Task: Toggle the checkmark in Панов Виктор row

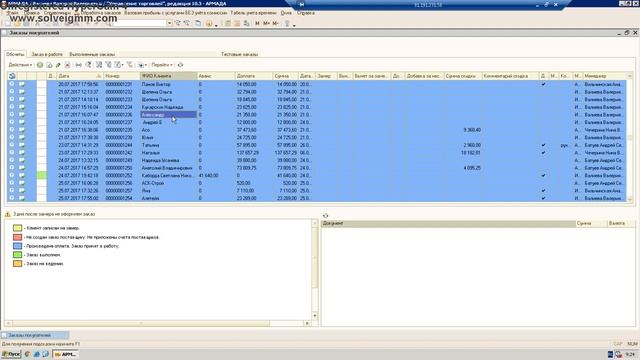Action: pyautogui.click(x=543, y=84)
